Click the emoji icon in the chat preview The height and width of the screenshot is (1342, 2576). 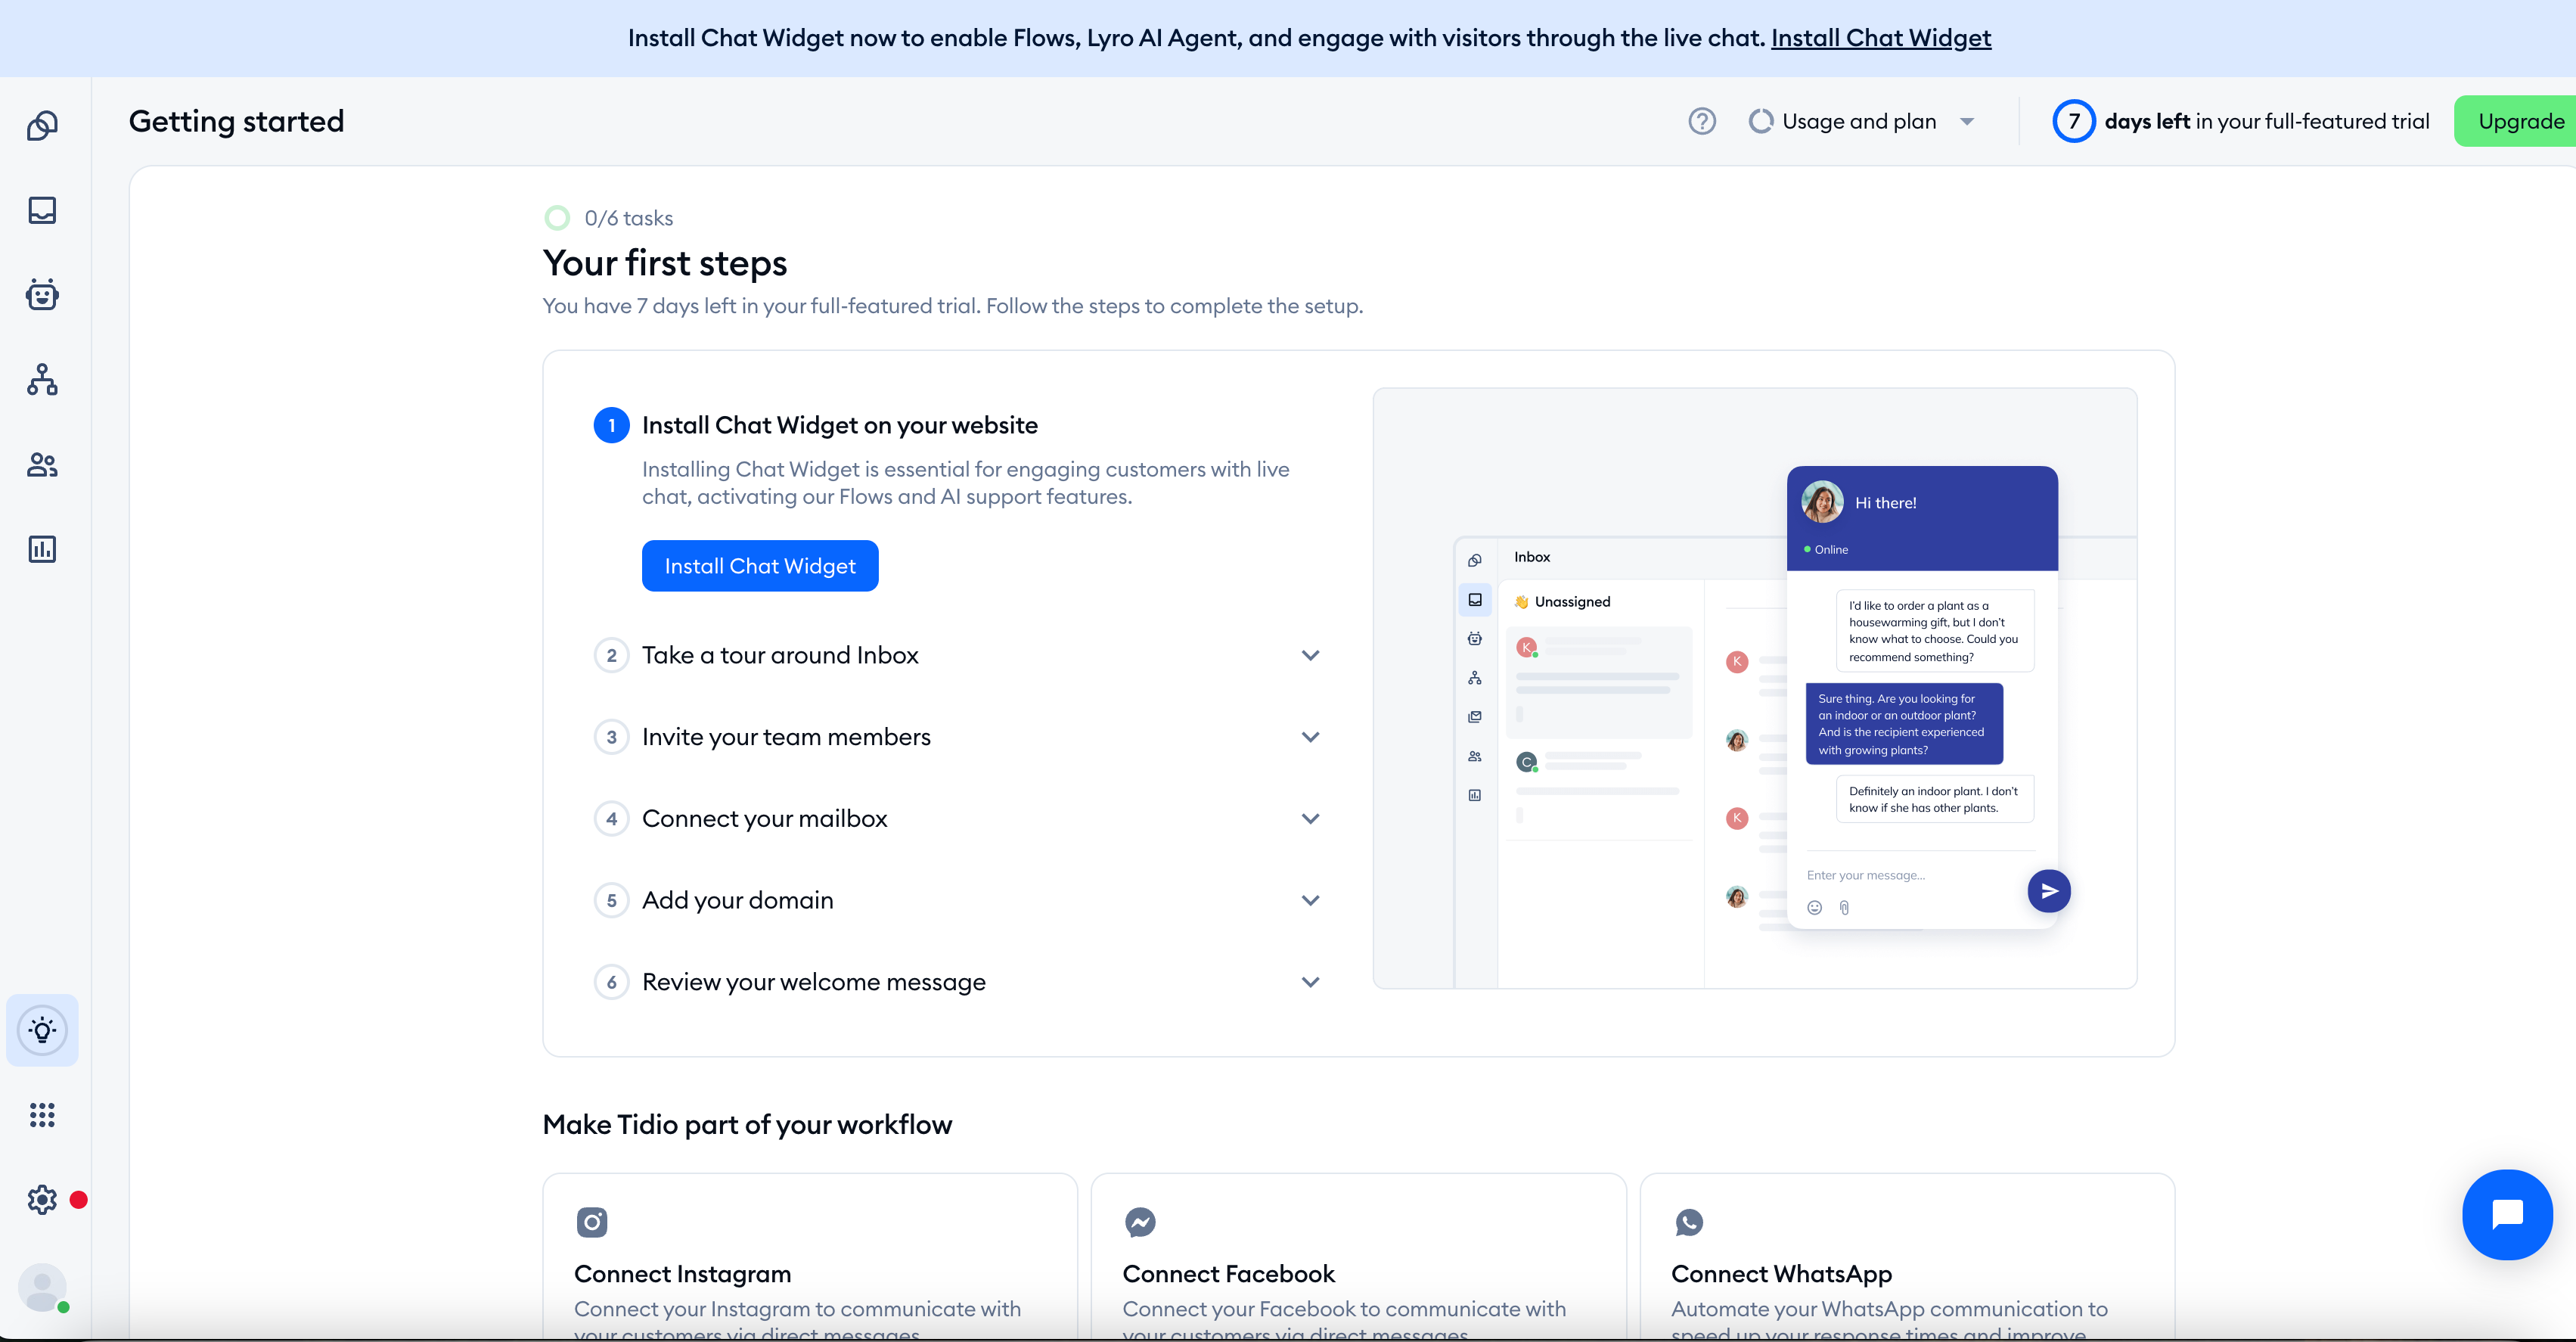[1815, 908]
